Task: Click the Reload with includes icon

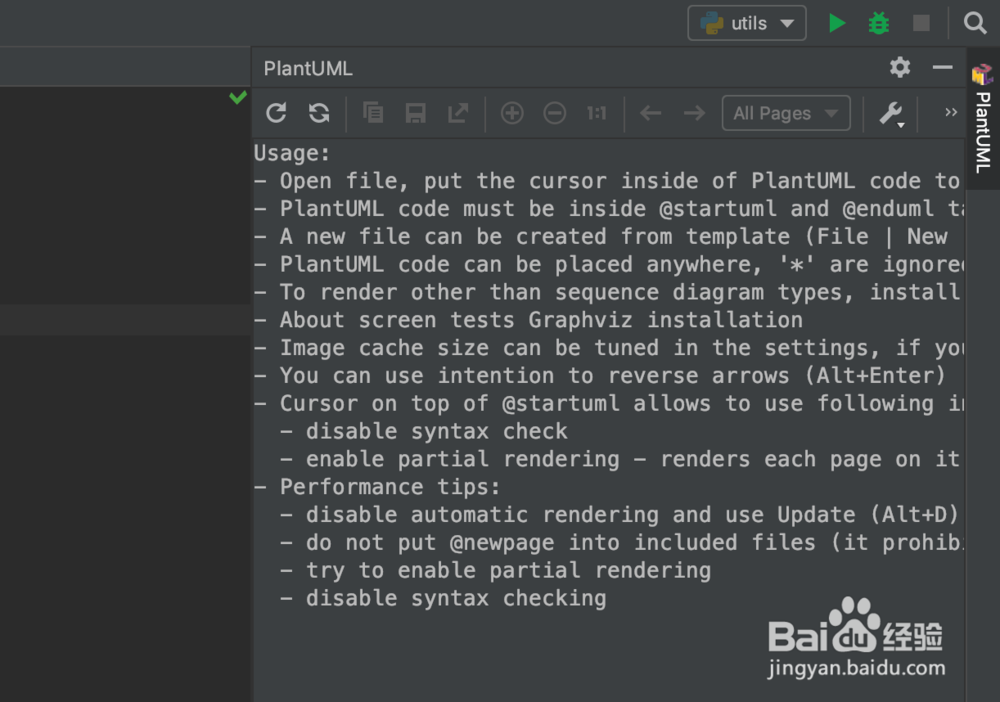Action: [x=319, y=113]
